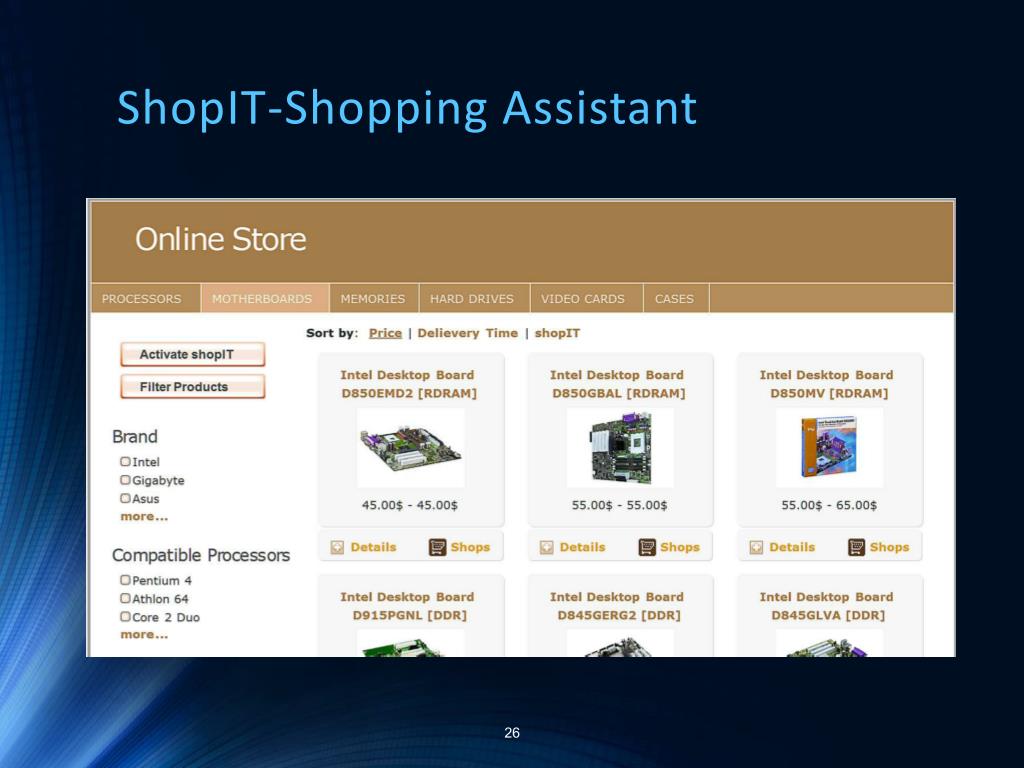Open the Intel Desktop Board D850GBAL title
The width and height of the screenshot is (1024, 768).
coord(618,384)
